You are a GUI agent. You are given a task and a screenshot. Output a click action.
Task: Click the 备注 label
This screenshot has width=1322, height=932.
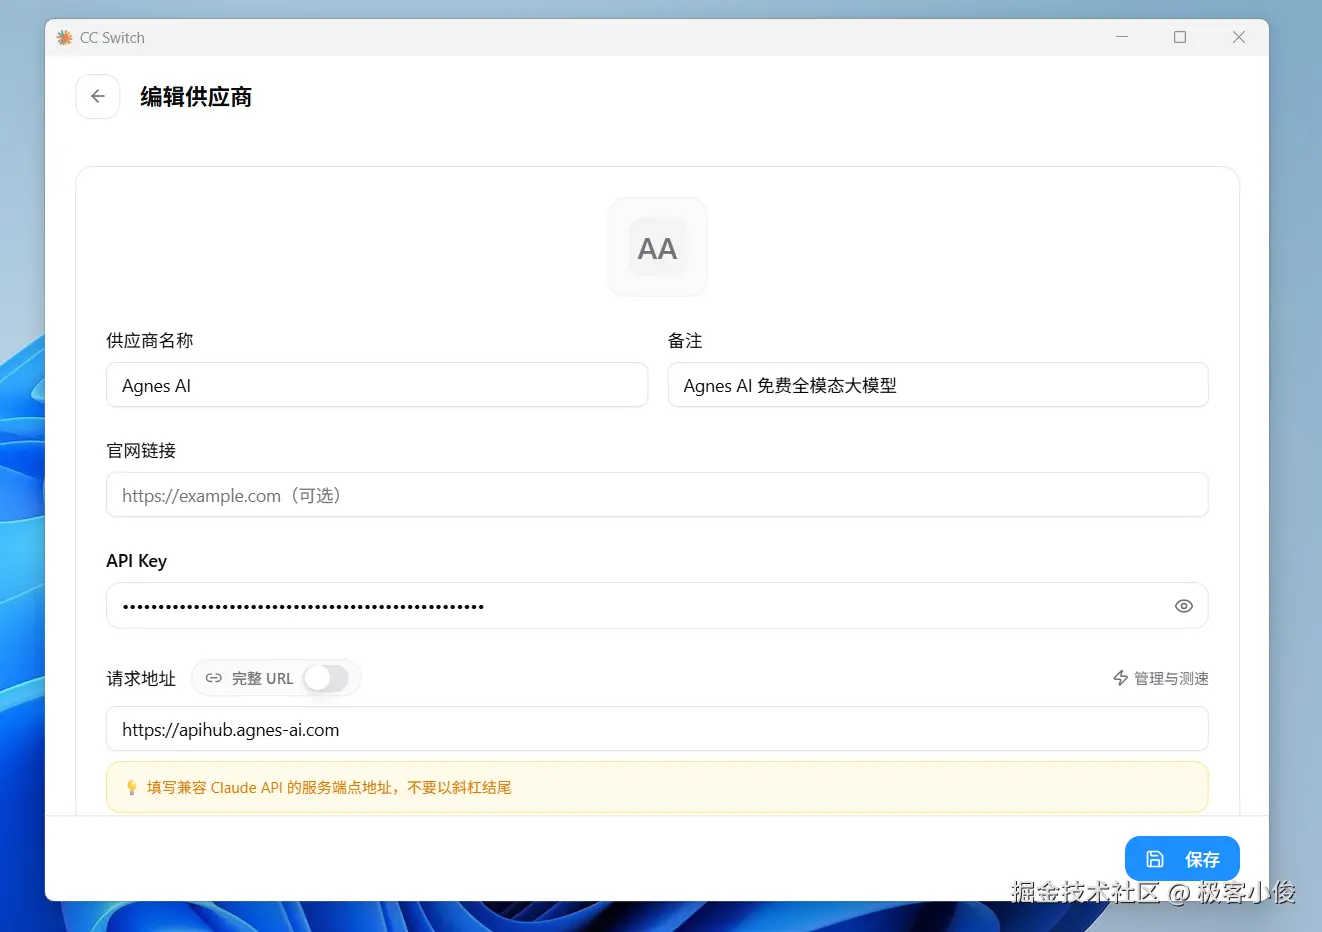tap(685, 341)
